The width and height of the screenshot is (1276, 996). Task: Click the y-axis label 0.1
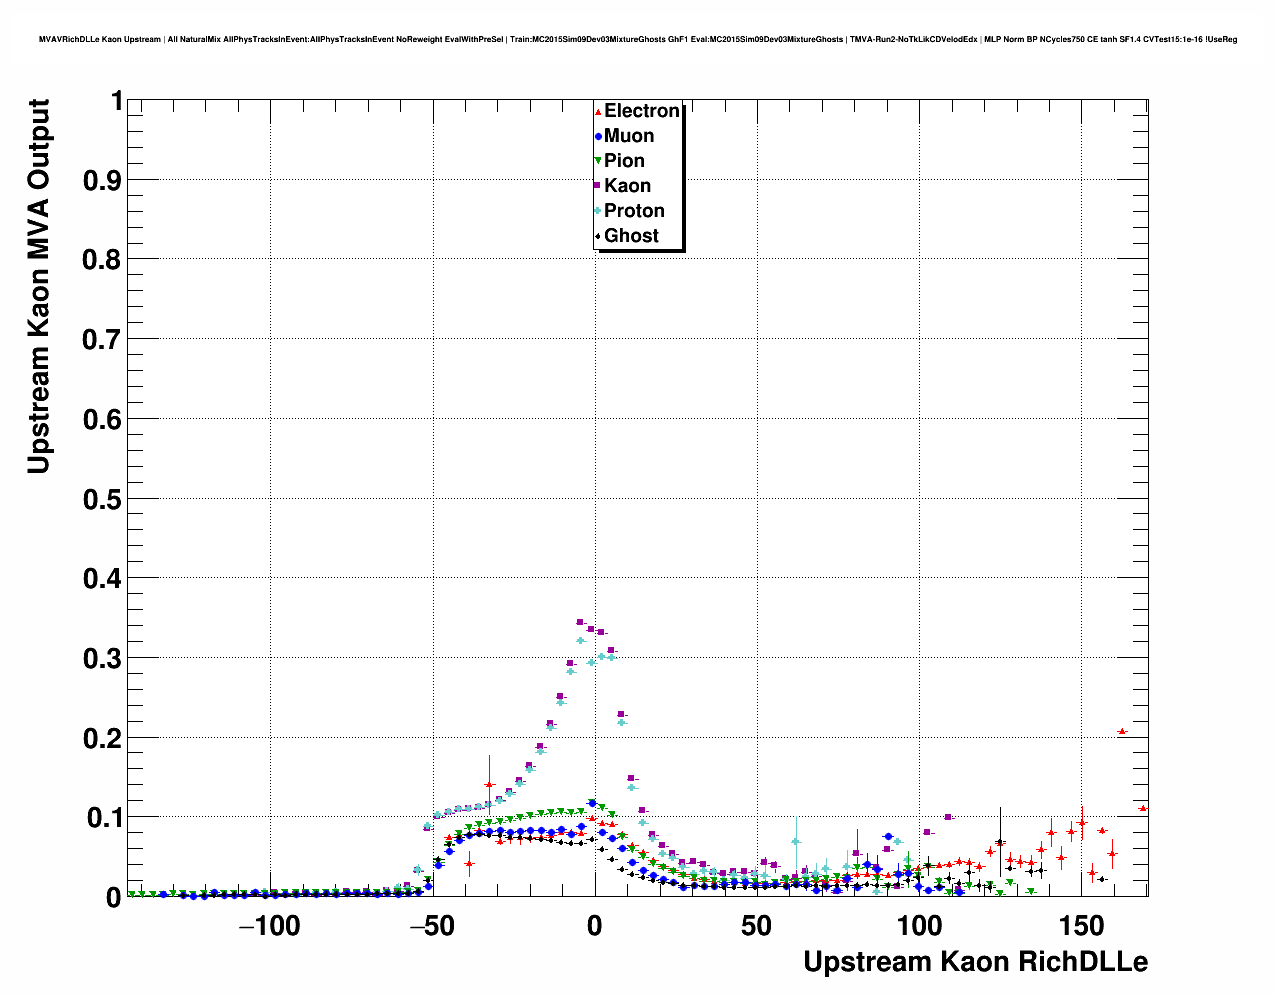[x=102, y=818]
